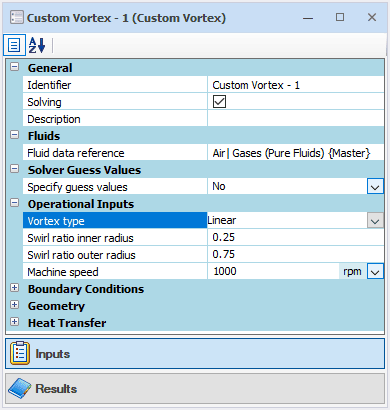The height and width of the screenshot is (410, 390).
Task: Maximize the Custom Vortex window
Action: [x=340, y=17]
